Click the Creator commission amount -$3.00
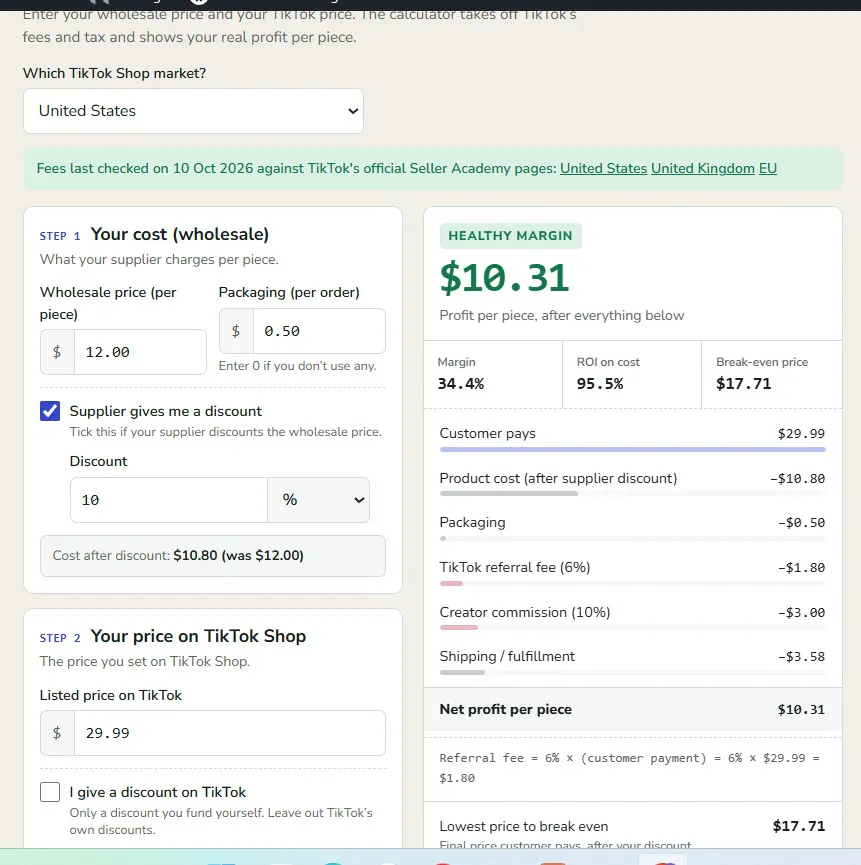861x865 pixels. (x=801, y=613)
